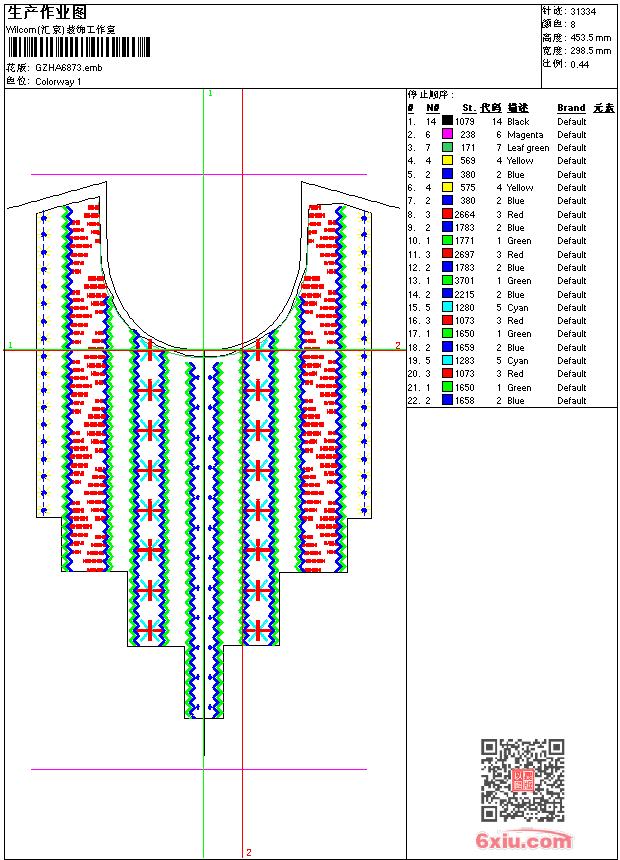Click the Brand column header

(x=571, y=108)
